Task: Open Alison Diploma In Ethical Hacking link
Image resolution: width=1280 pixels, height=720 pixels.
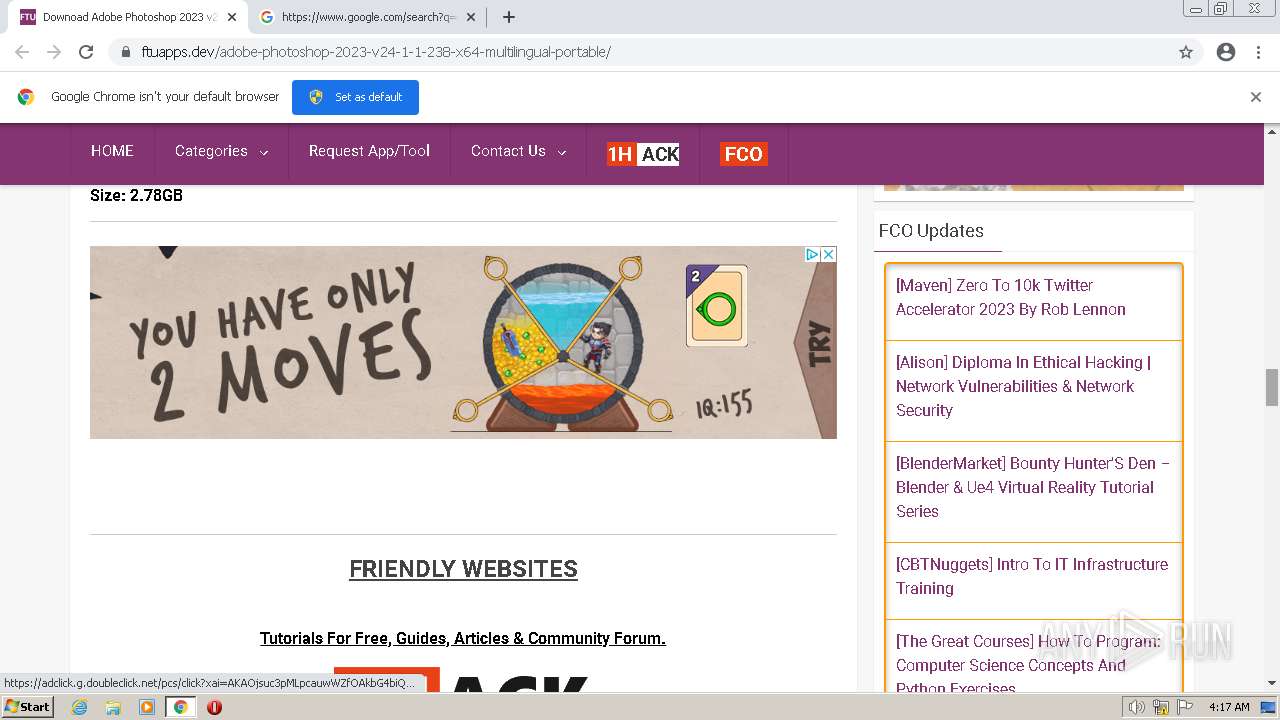Action: pos(1023,386)
